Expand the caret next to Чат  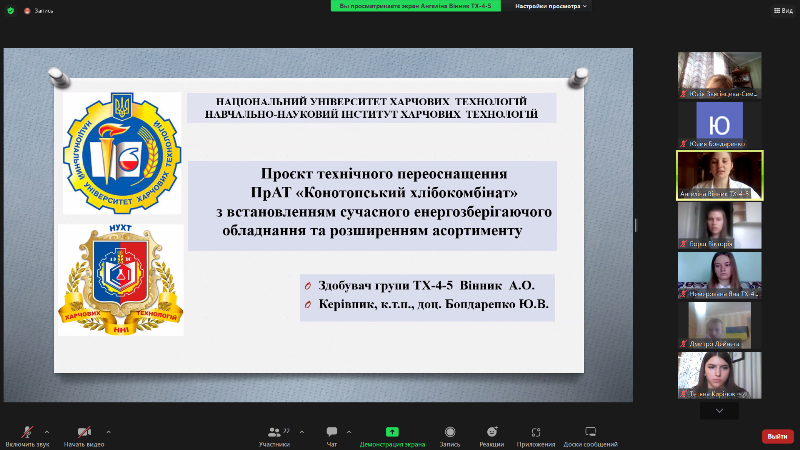[x=349, y=432]
